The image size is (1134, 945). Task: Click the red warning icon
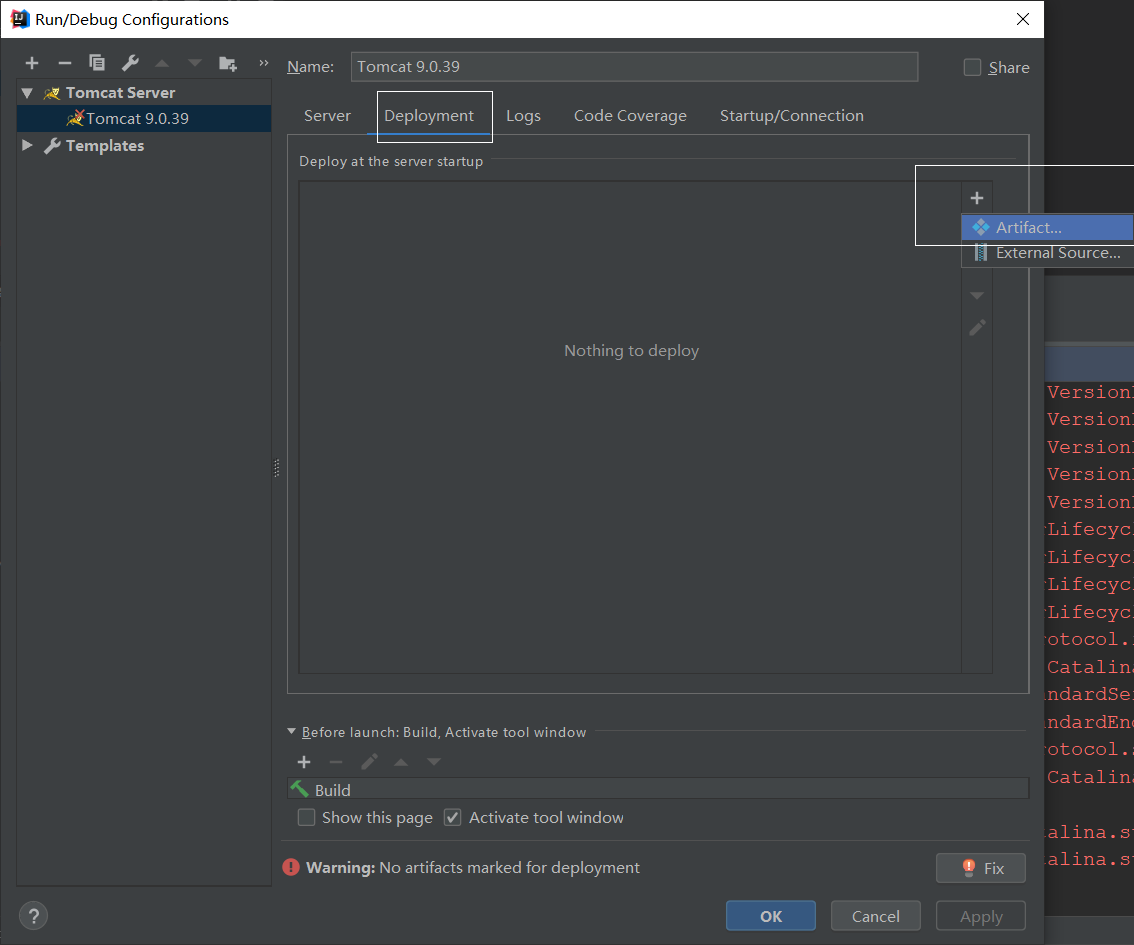[x=291, y=867]
